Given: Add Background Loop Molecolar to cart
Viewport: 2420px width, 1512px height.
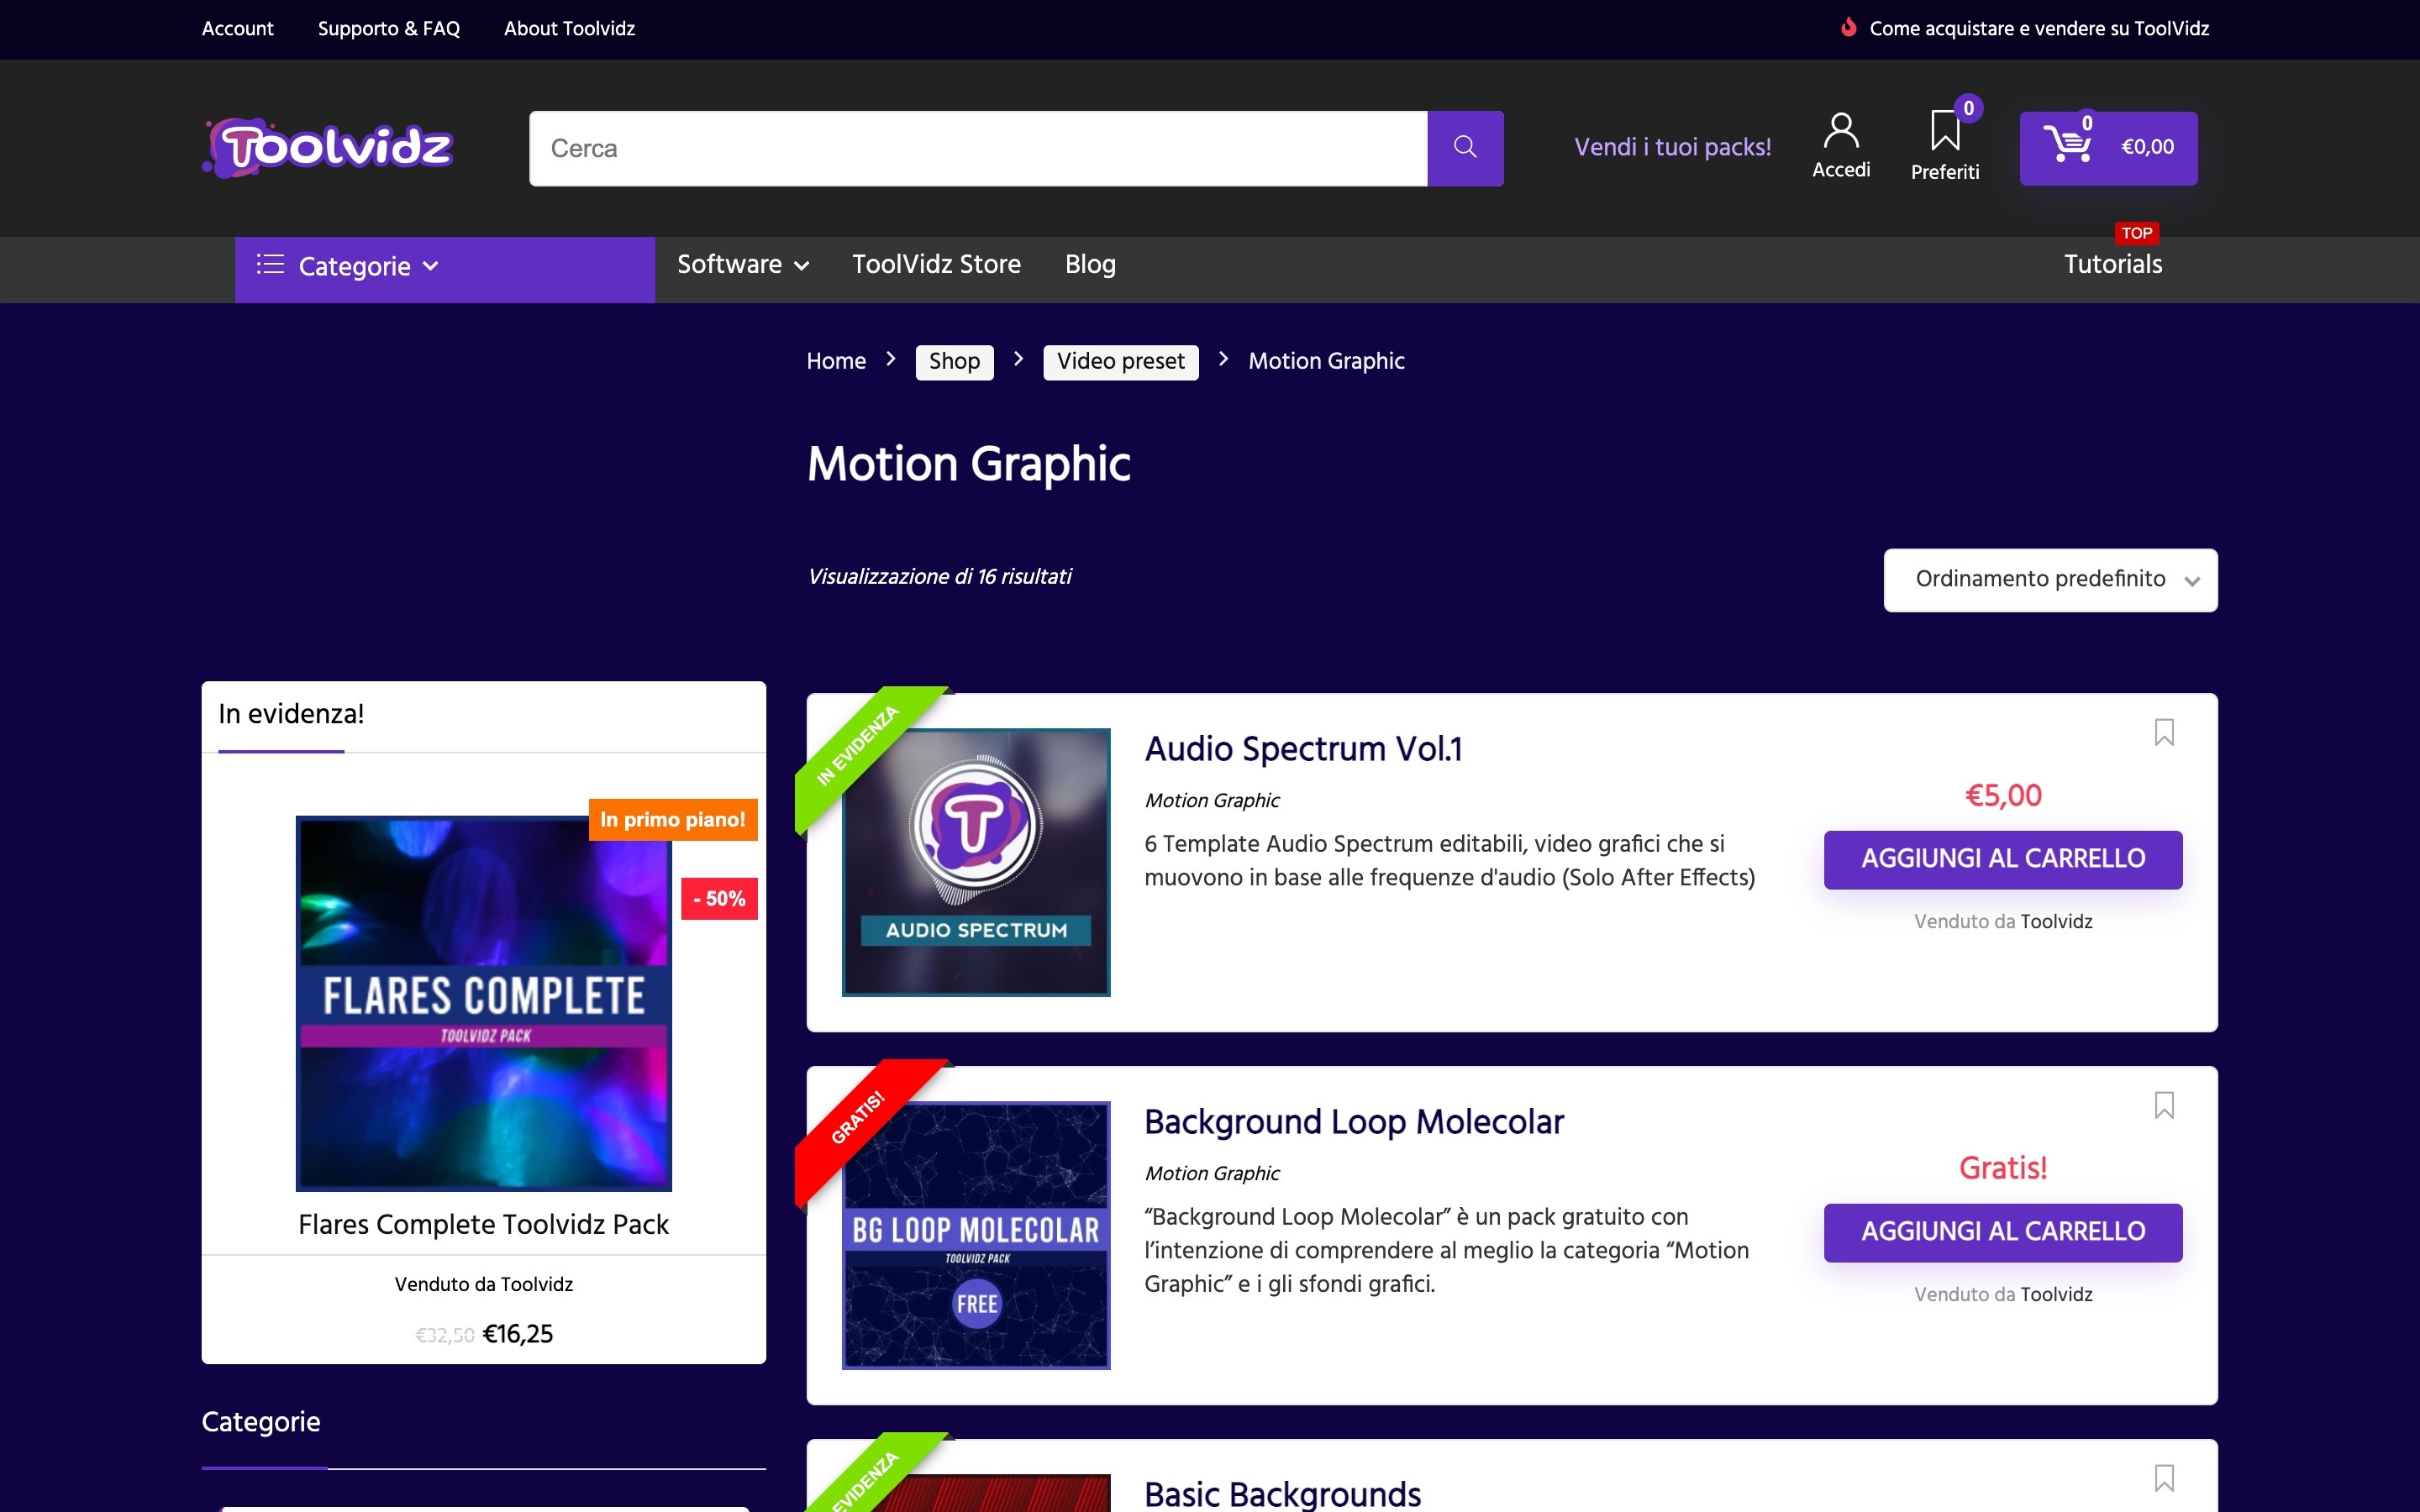Looking at the screenshot, I should tap(2003, 1232).
